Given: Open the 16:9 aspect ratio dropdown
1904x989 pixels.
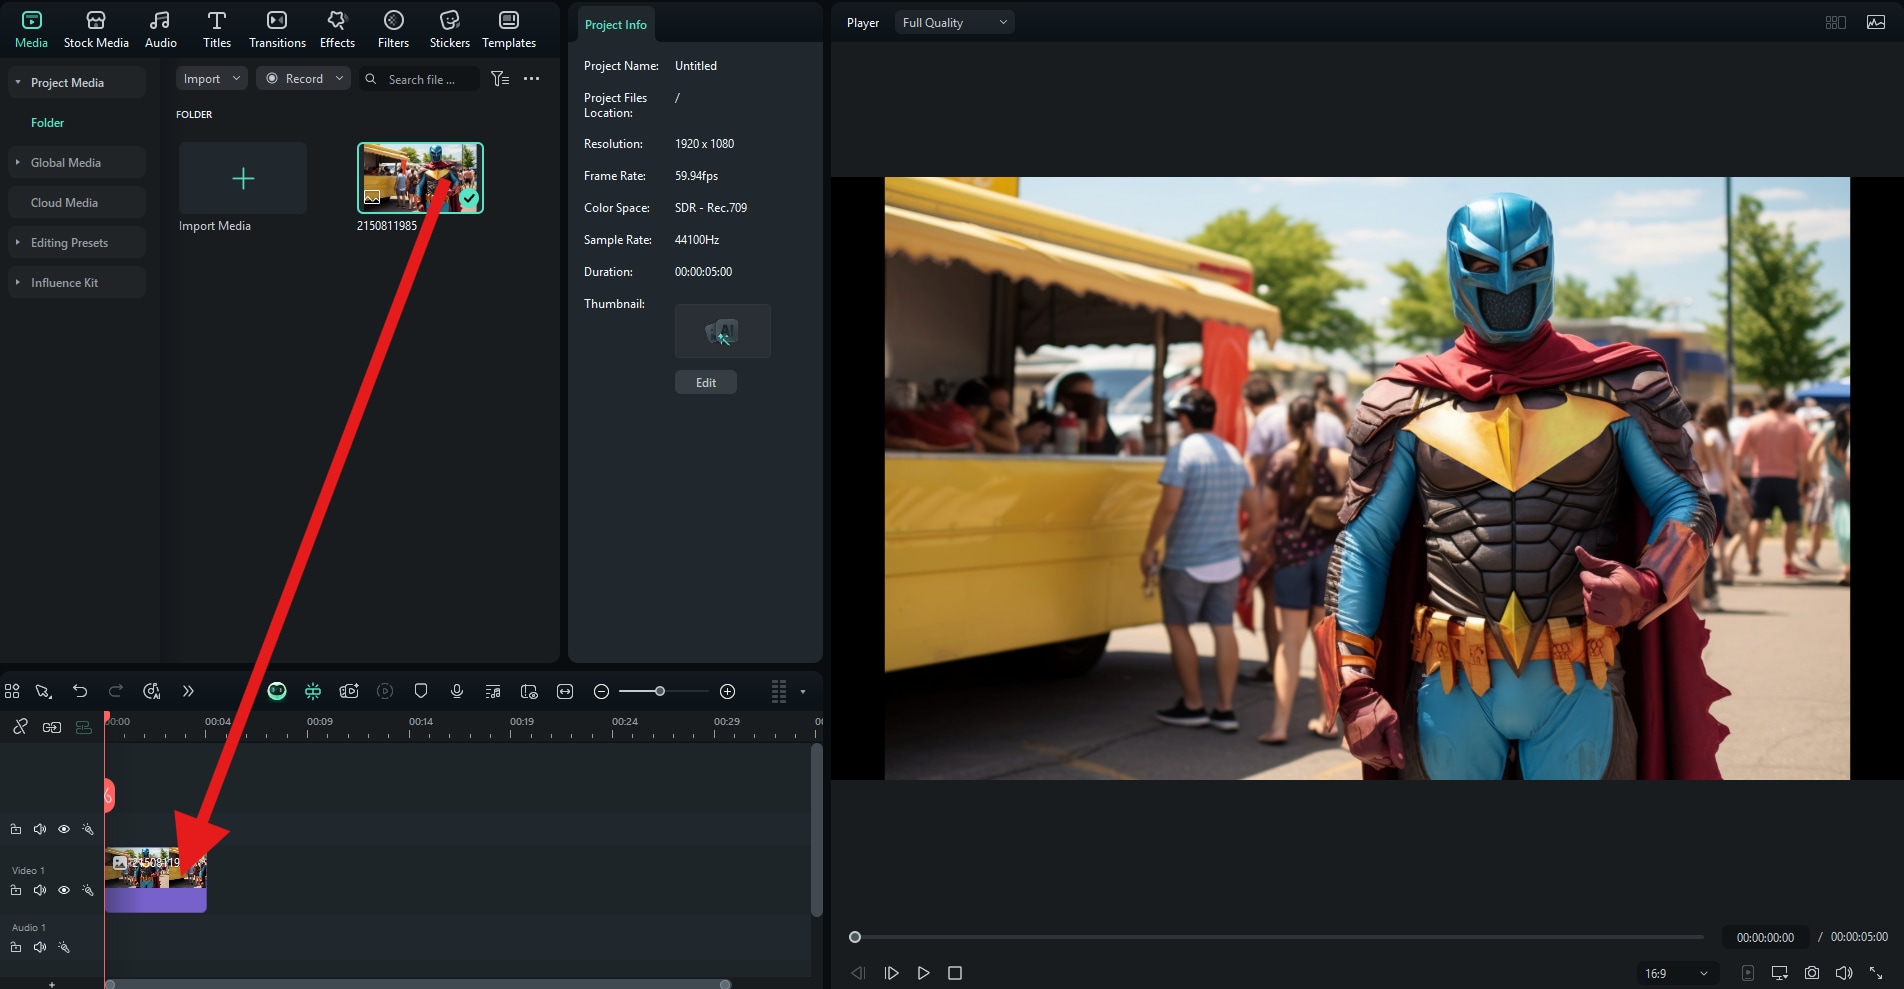Looking at the screenshot, I should click(x=1676, y=973).
